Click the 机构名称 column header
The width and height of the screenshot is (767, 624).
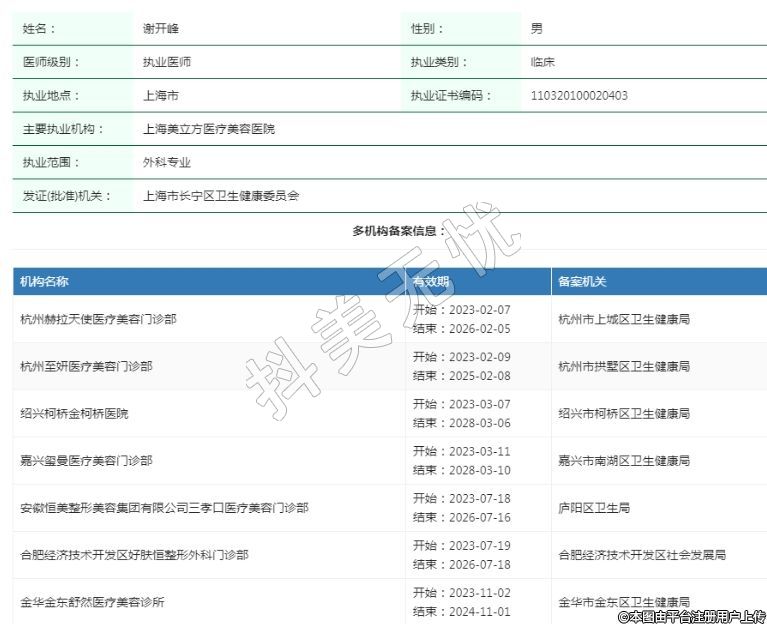[x=44, y=282]
